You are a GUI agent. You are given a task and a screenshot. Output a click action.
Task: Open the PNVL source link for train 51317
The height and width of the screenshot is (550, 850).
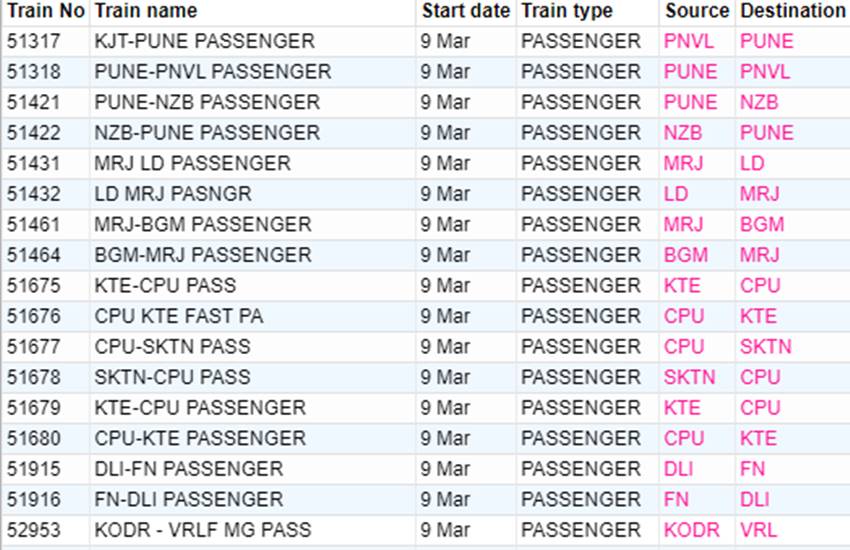688,41
